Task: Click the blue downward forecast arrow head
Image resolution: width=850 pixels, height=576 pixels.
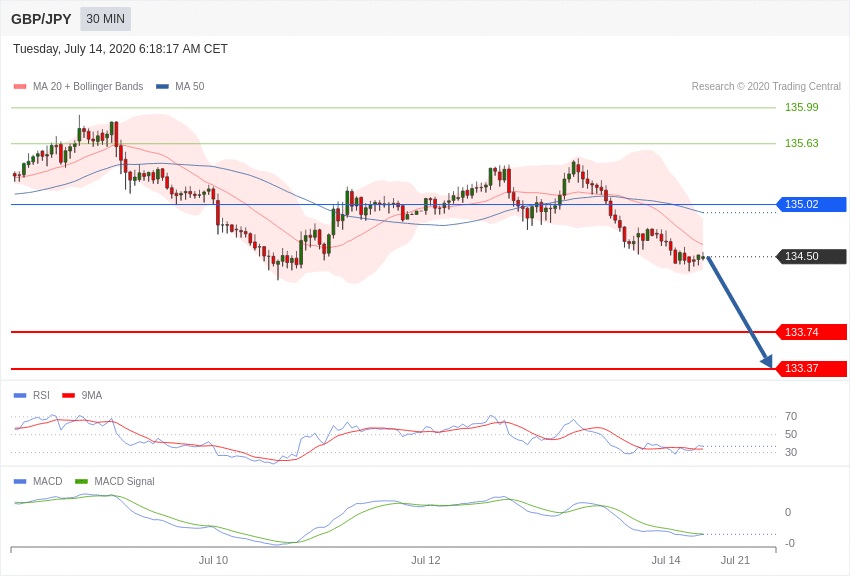Action: (767, 361)
